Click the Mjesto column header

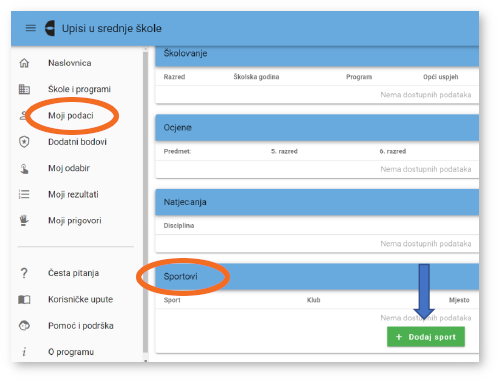click(459, 300)
